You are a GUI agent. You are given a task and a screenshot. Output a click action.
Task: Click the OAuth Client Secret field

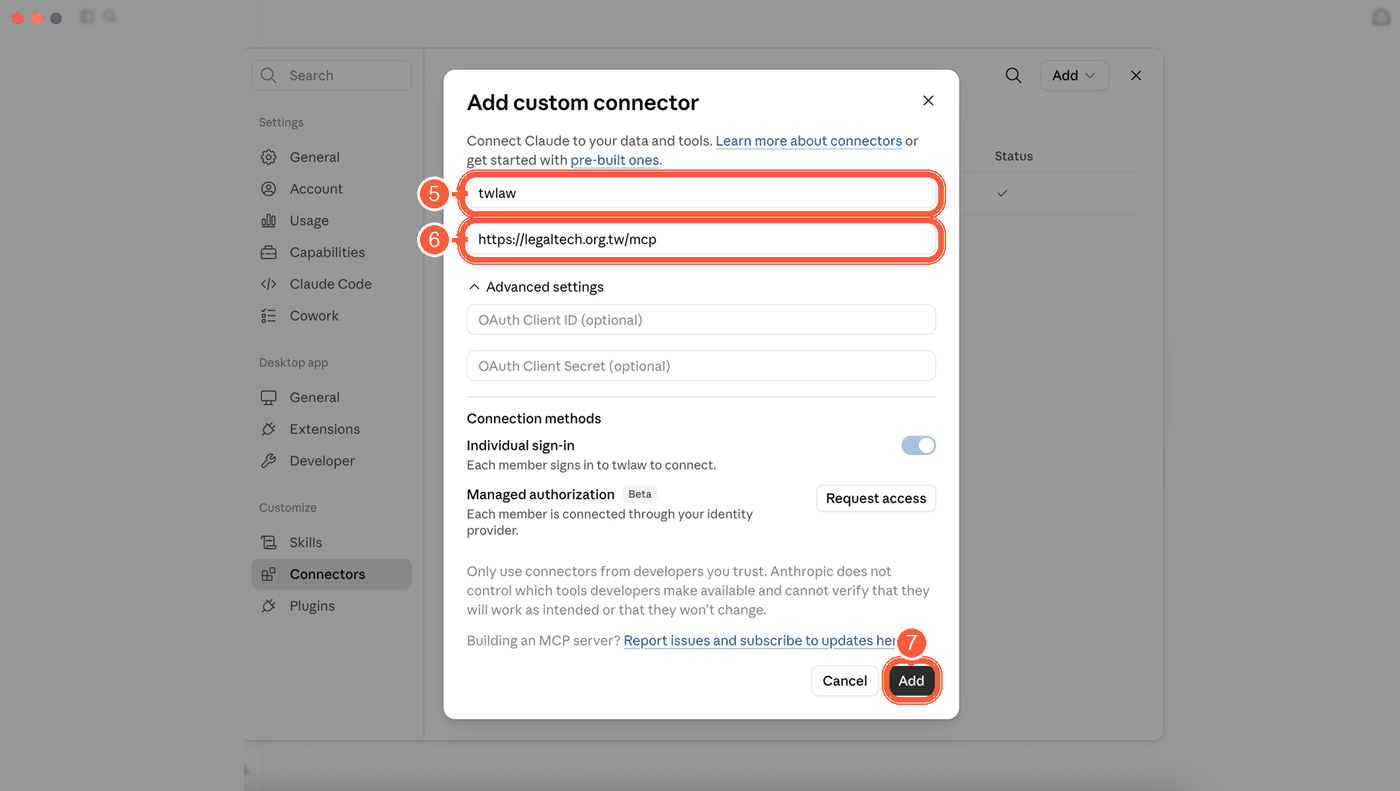[701, 366]
